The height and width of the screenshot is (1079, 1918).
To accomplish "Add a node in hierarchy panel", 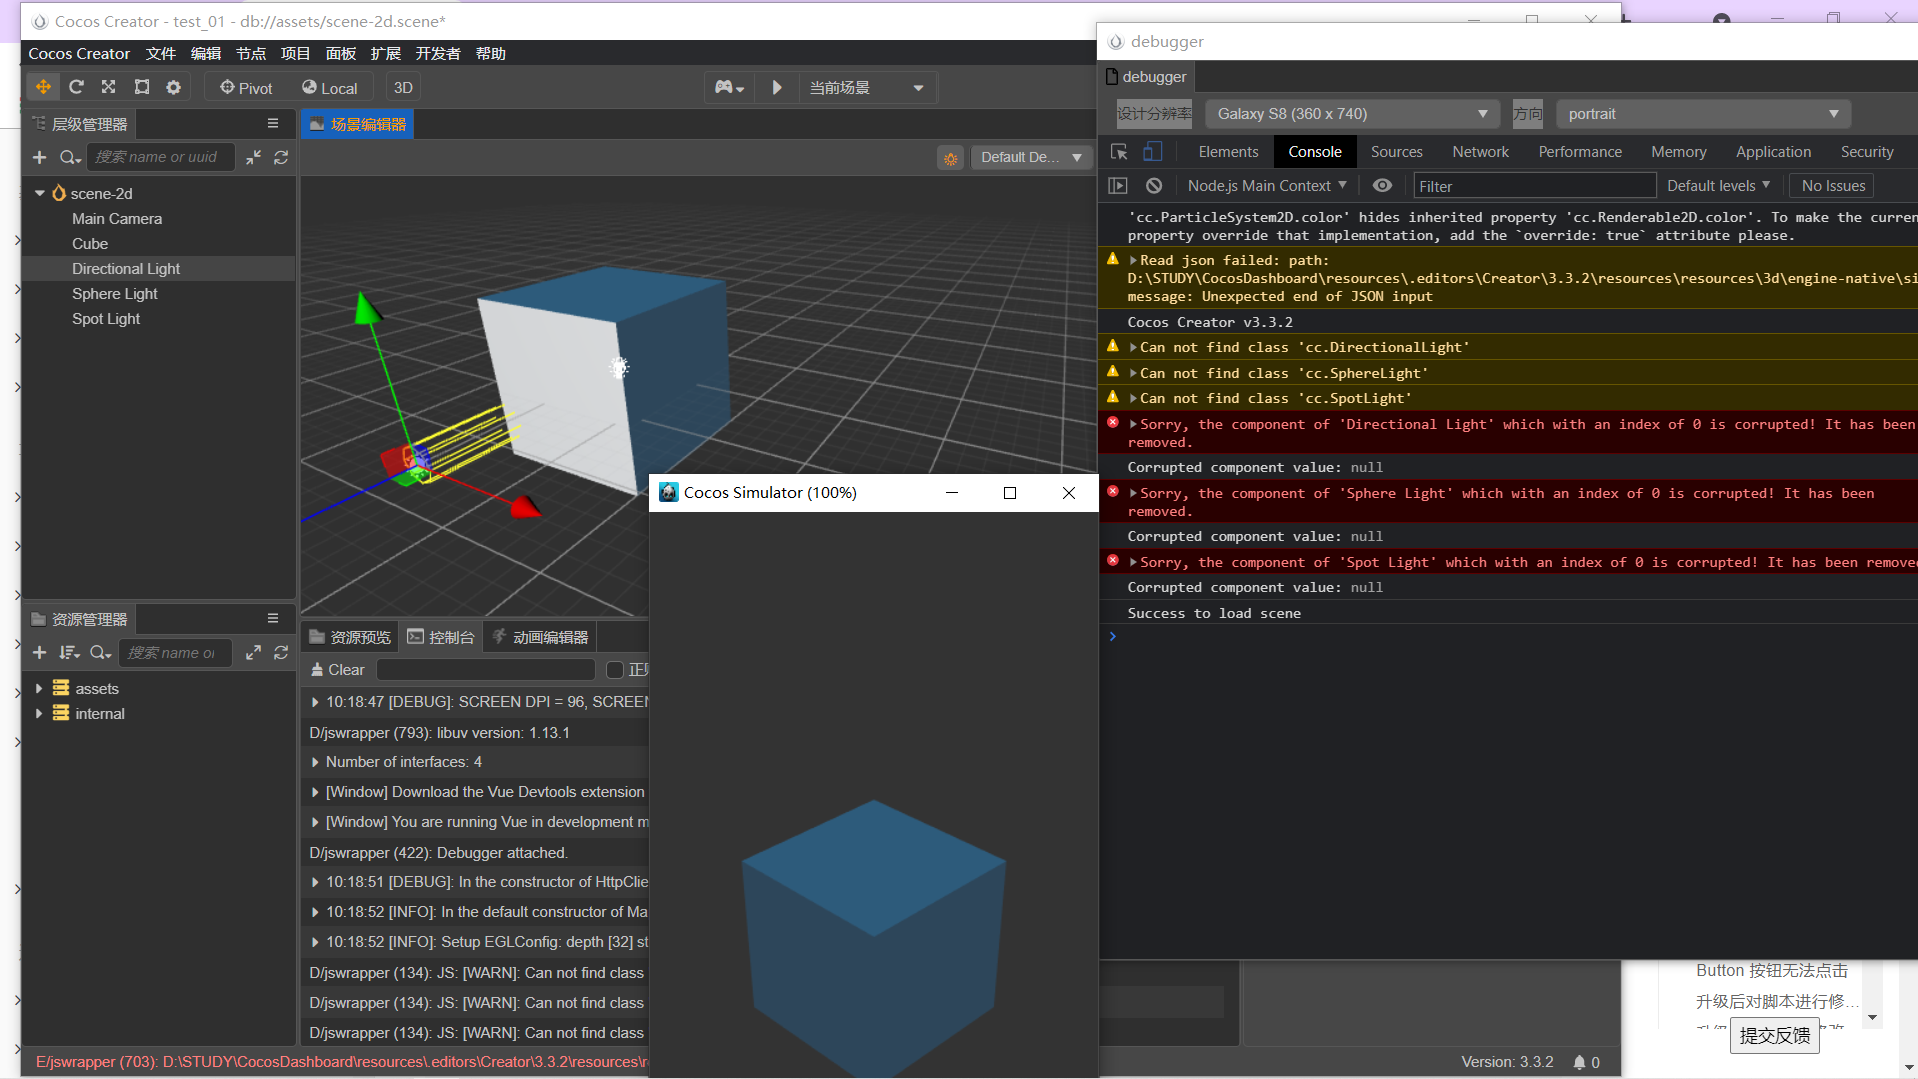I will point(40,157).
